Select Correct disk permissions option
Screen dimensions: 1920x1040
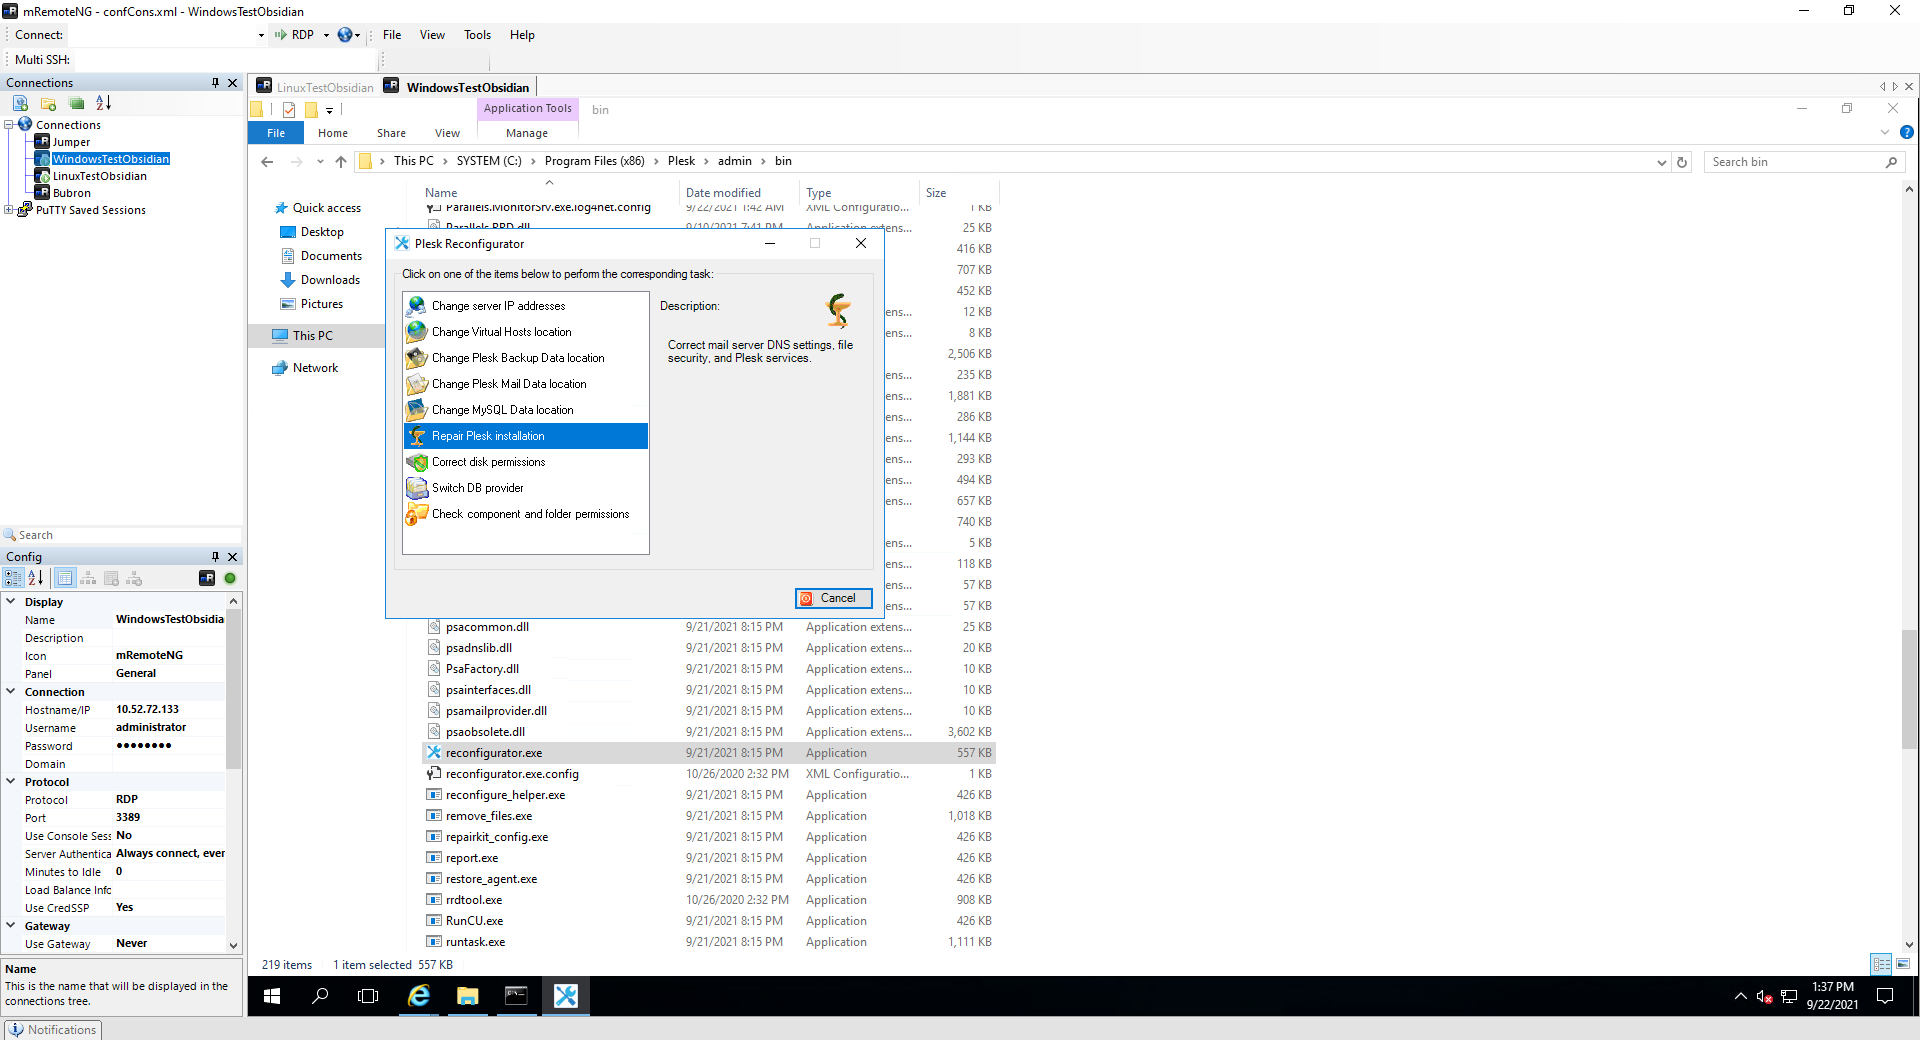click(x=526, y=462)
